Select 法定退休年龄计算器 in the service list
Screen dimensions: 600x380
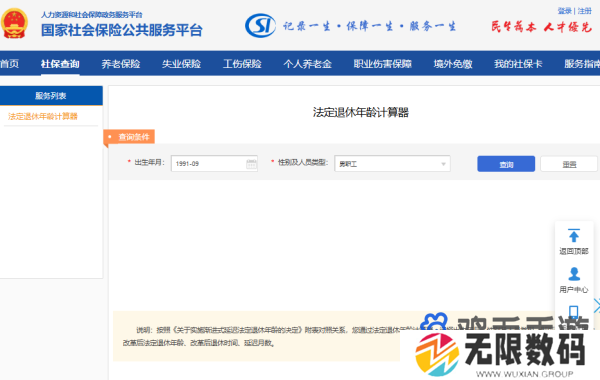[43, 116]
